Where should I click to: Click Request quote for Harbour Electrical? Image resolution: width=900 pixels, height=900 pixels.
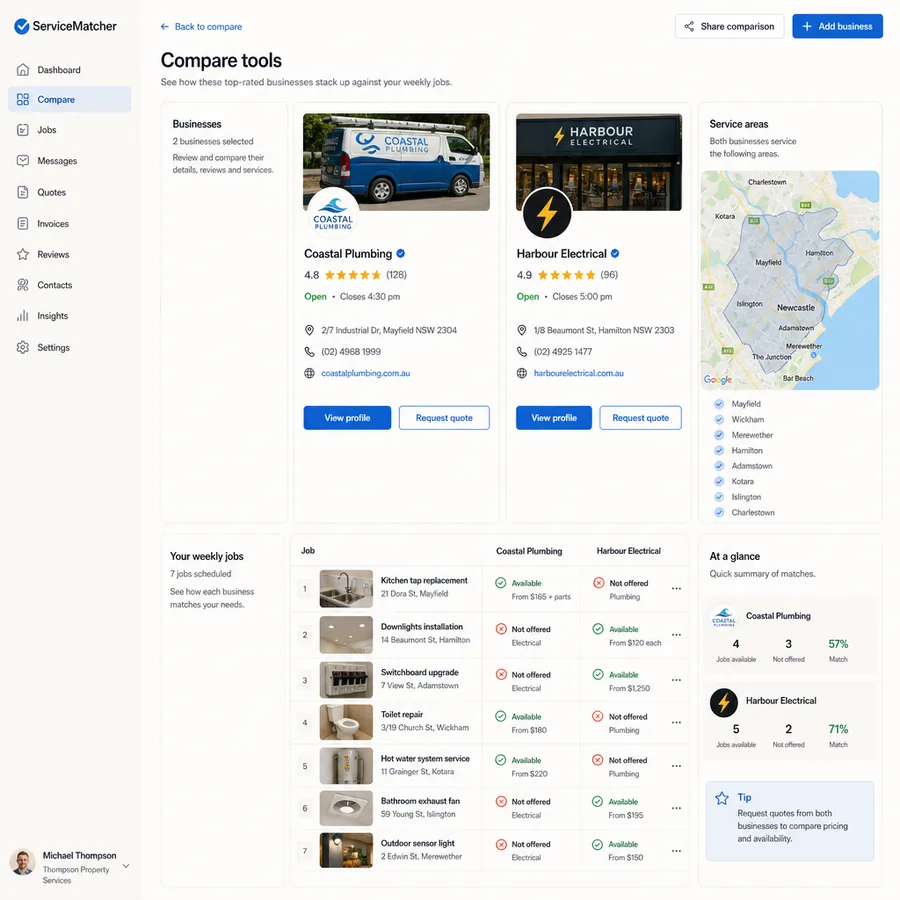point(641,418)
